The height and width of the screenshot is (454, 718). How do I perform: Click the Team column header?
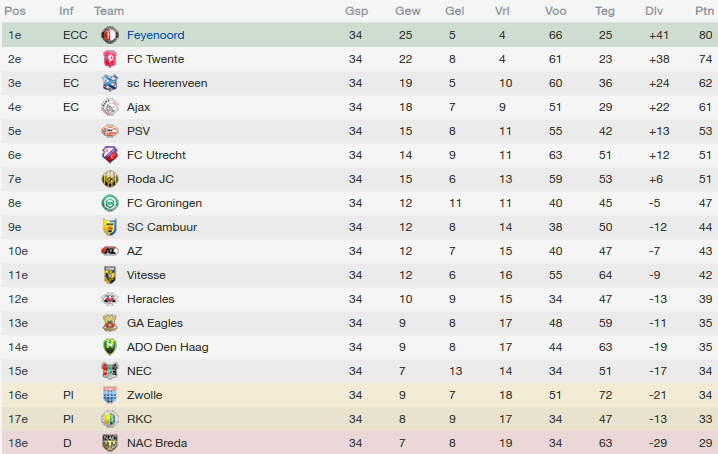[109, 11]
